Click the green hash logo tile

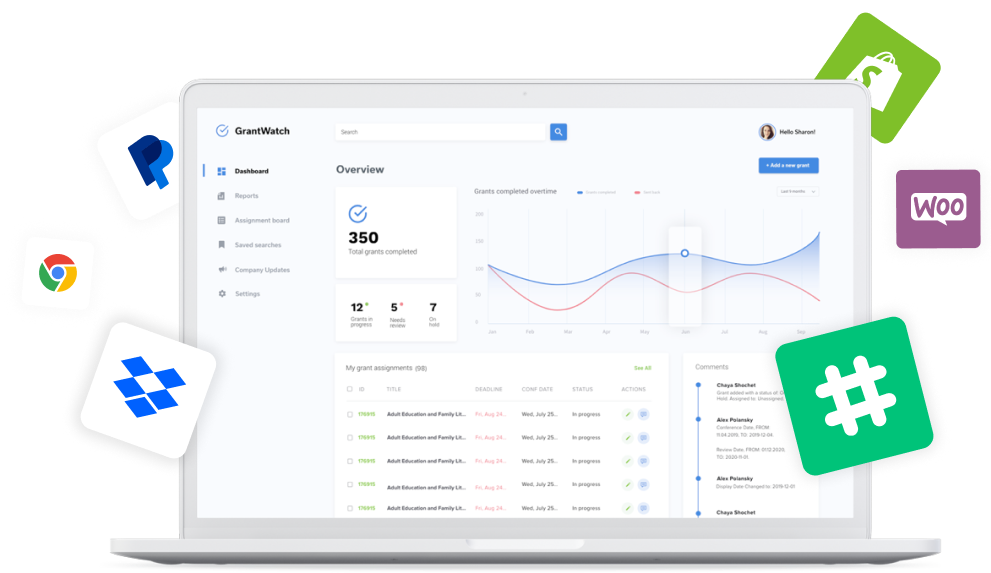tap(854, 397)
